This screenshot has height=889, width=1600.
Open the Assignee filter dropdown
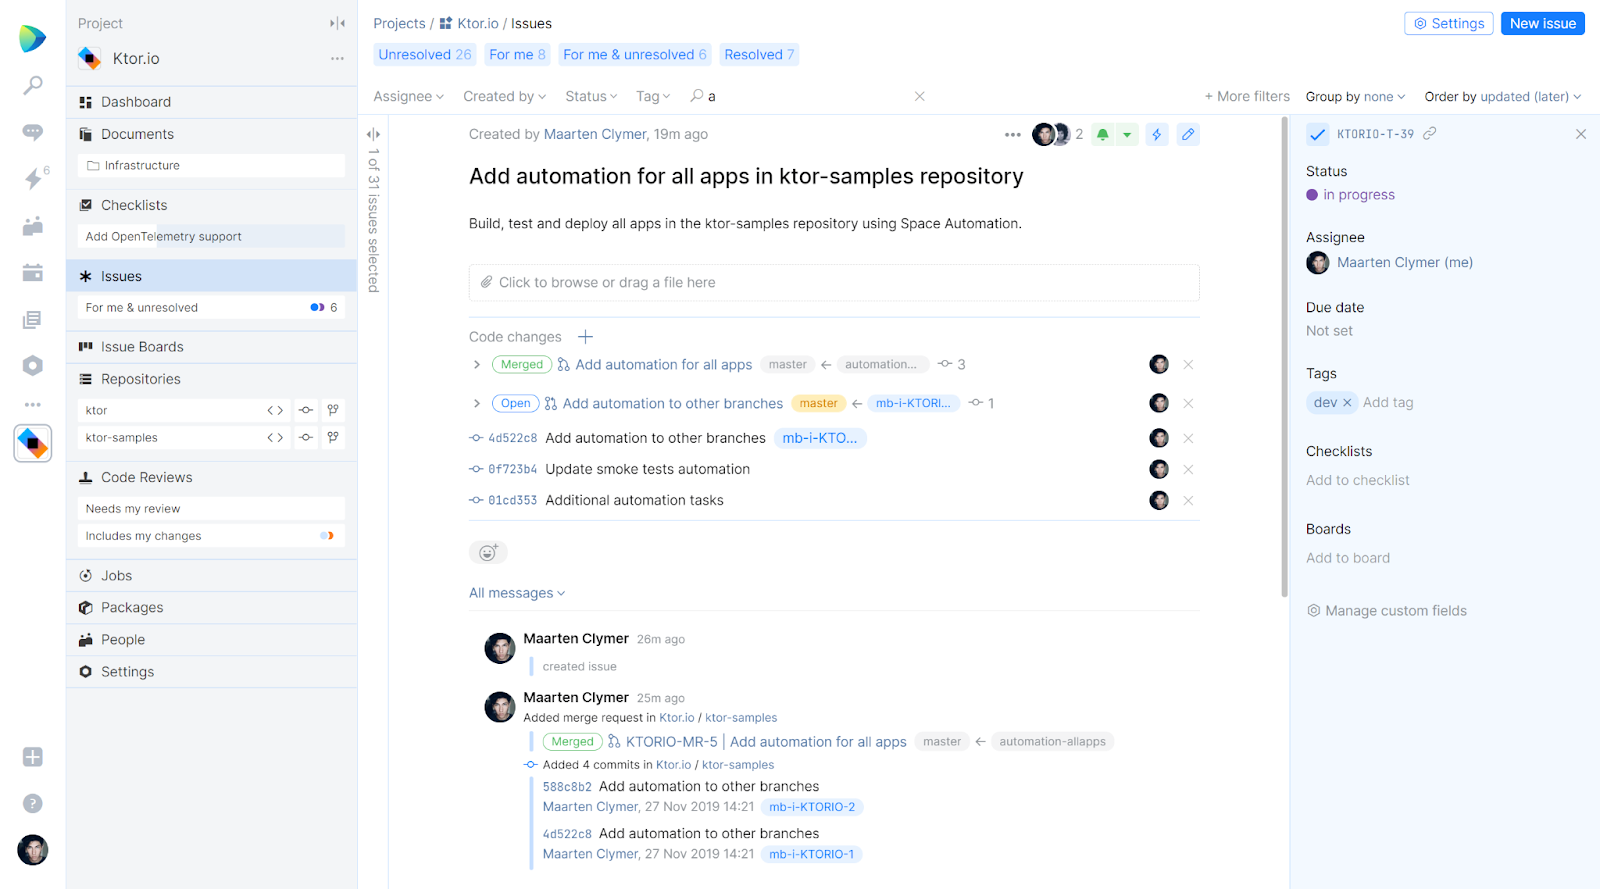(x=409, y=96)
